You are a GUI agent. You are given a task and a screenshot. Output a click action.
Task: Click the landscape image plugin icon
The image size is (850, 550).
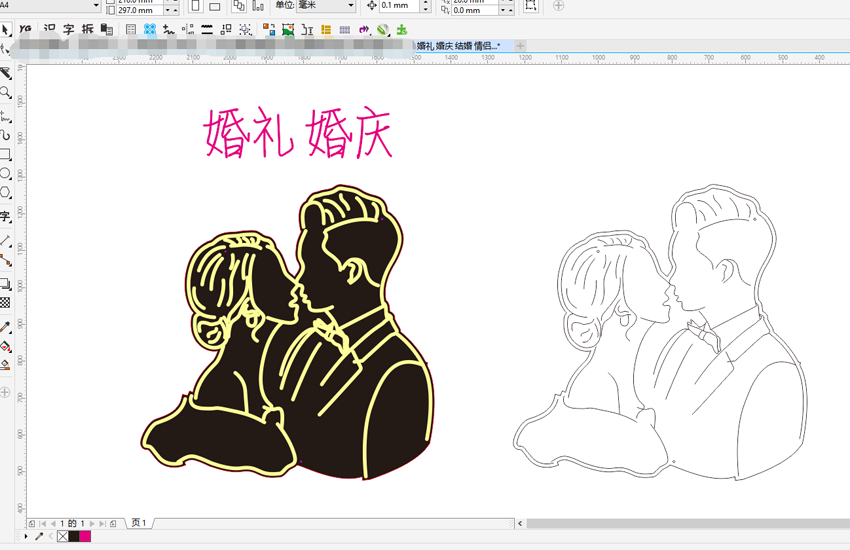pyautogui.click(x=288, y=29)
